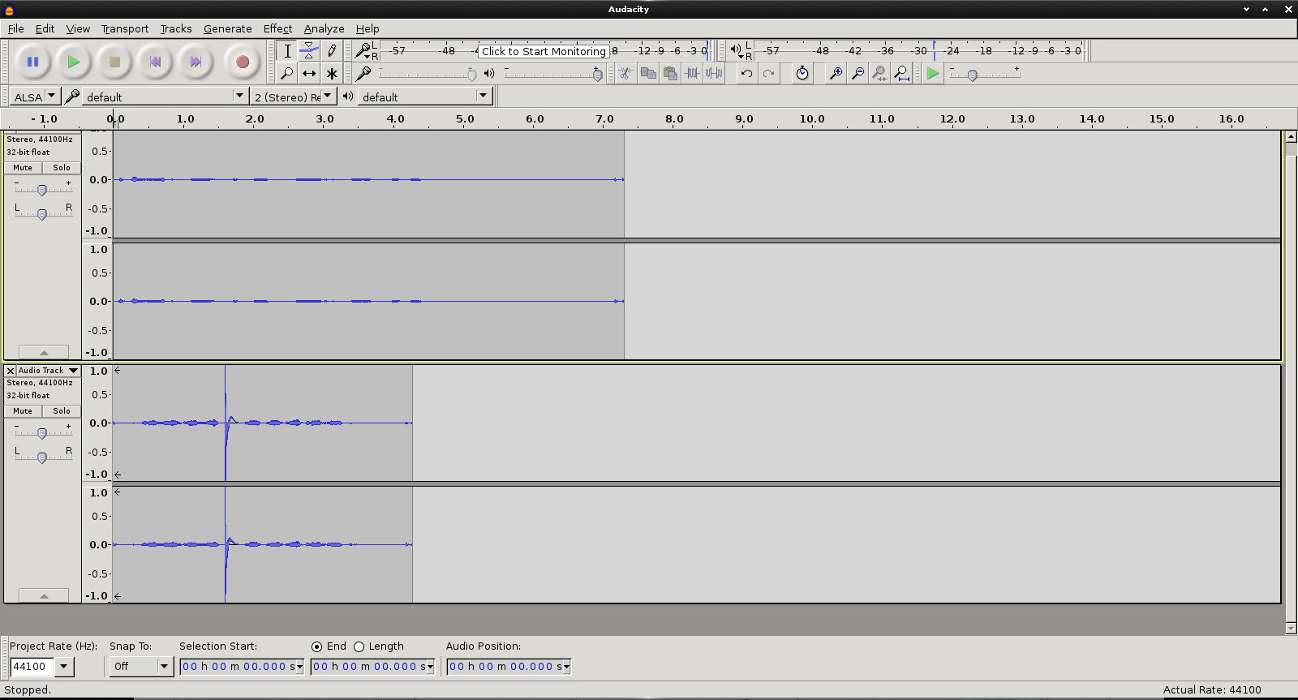Solo the second audio track
The width and height of the screenshot is (1298, 700).
61,410
